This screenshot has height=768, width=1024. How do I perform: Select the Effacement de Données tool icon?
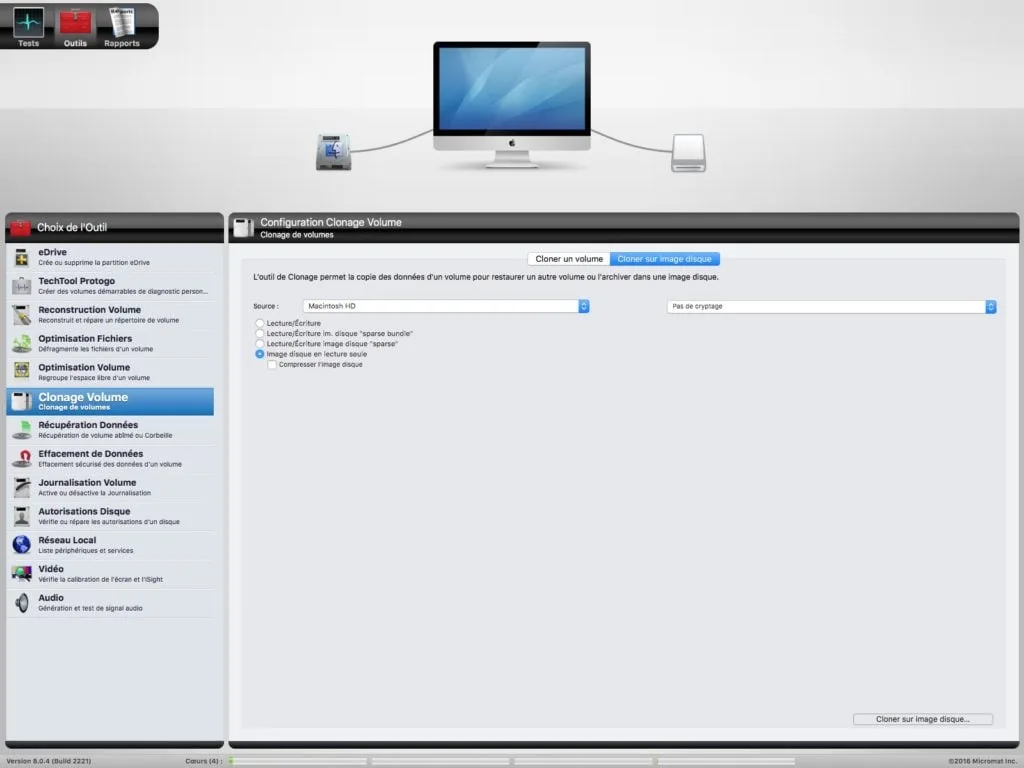pyautogui.click(x=110, y=459)
